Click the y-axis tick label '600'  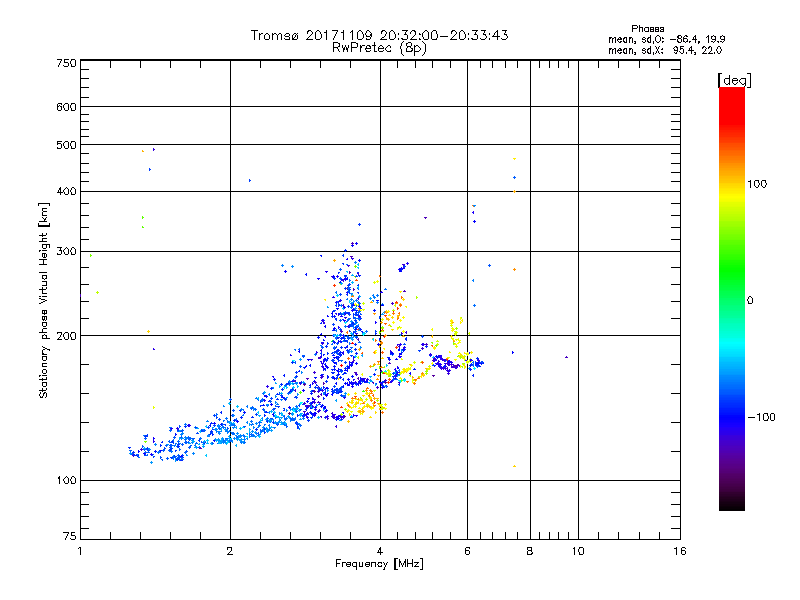tap(66, 107)
